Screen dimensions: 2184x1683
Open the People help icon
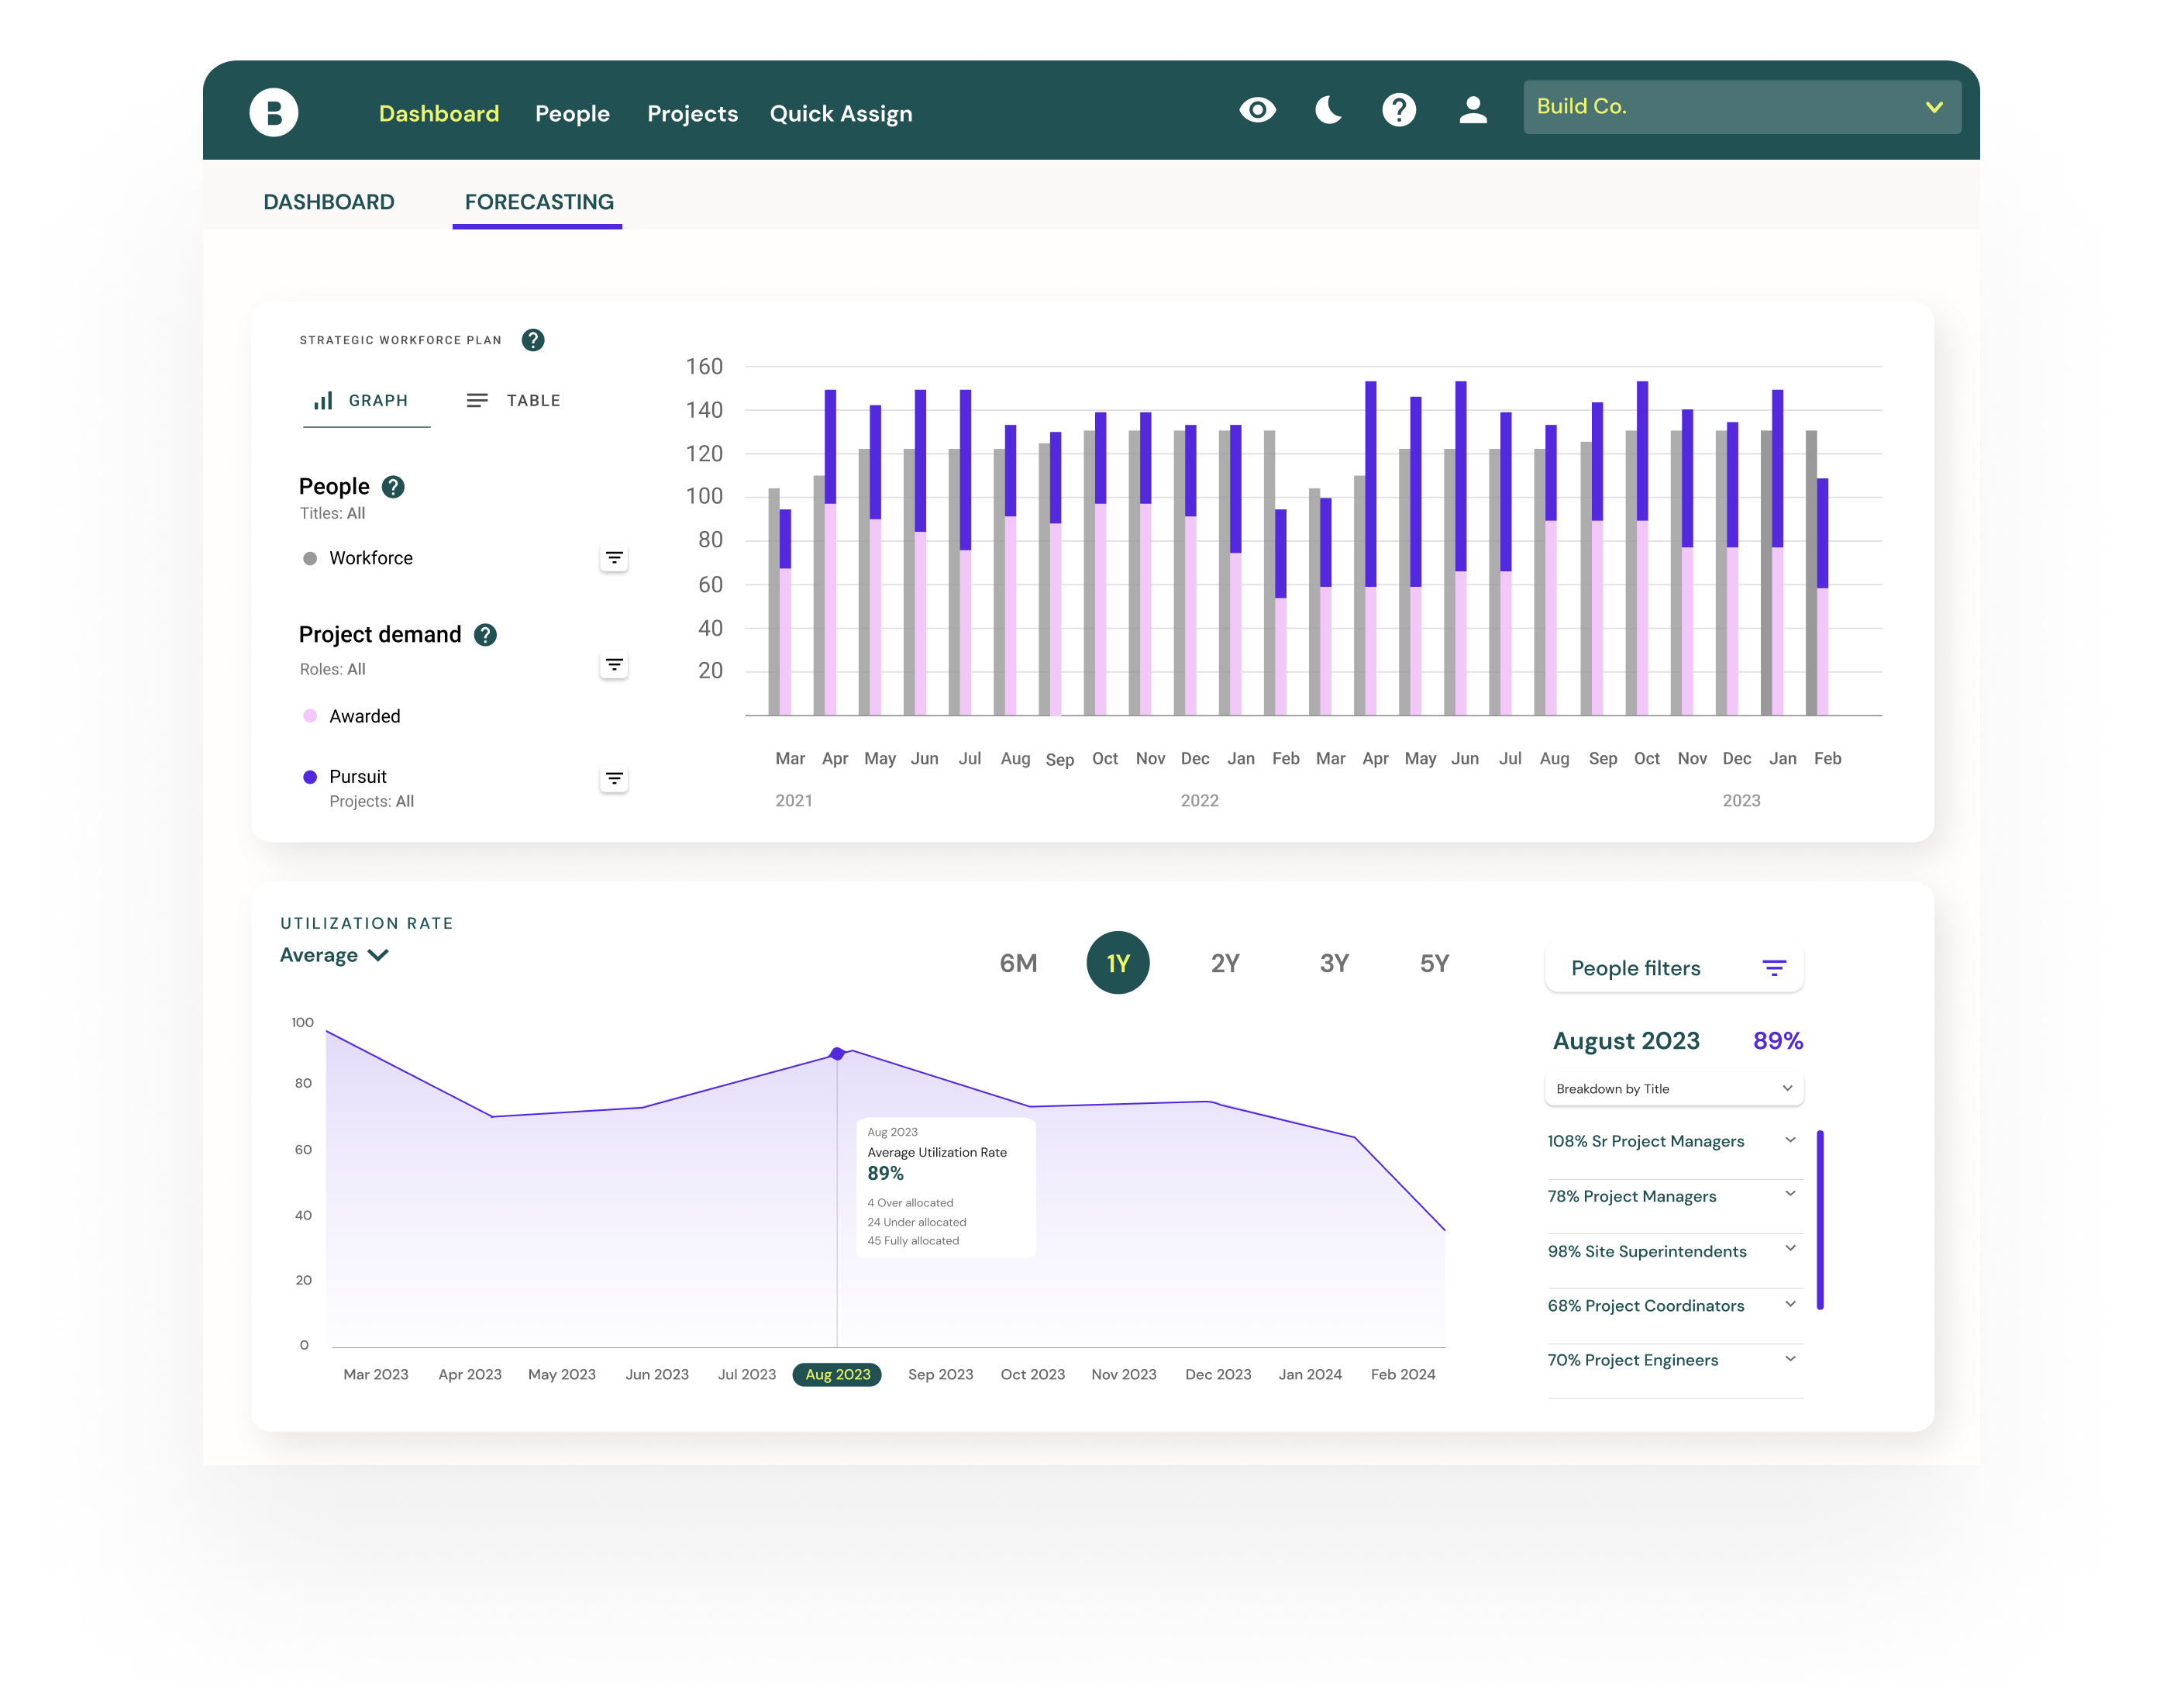coord(393,487)
